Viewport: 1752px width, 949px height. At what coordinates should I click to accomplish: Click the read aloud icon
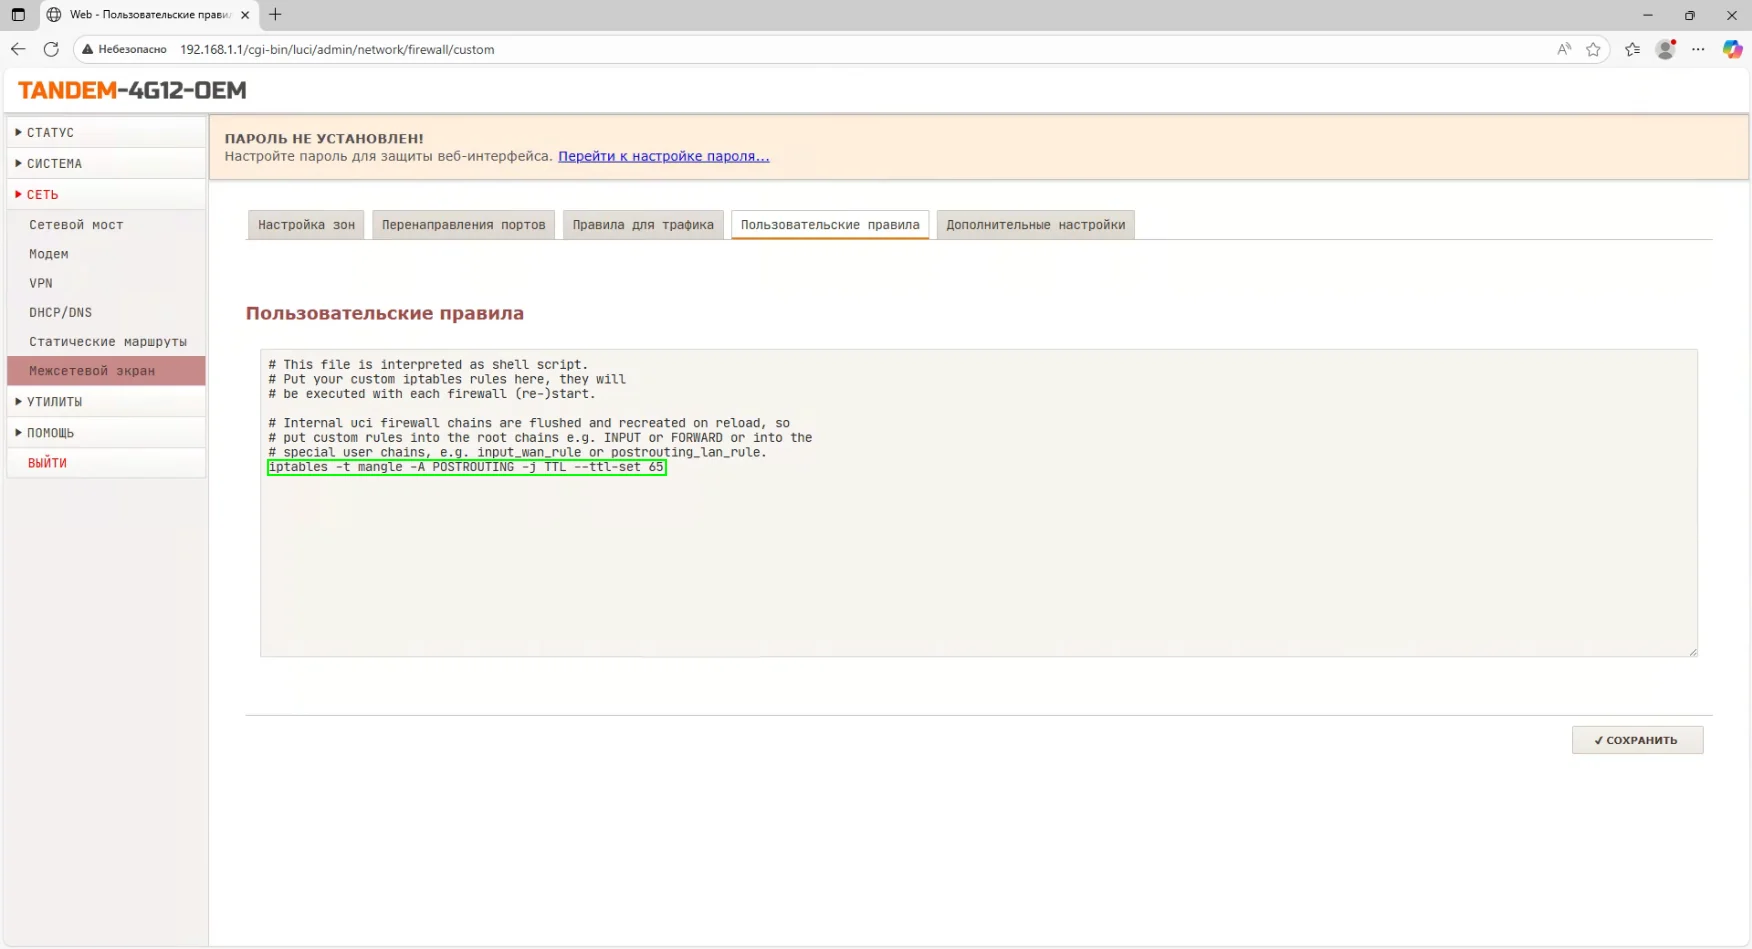(1564, 49)
